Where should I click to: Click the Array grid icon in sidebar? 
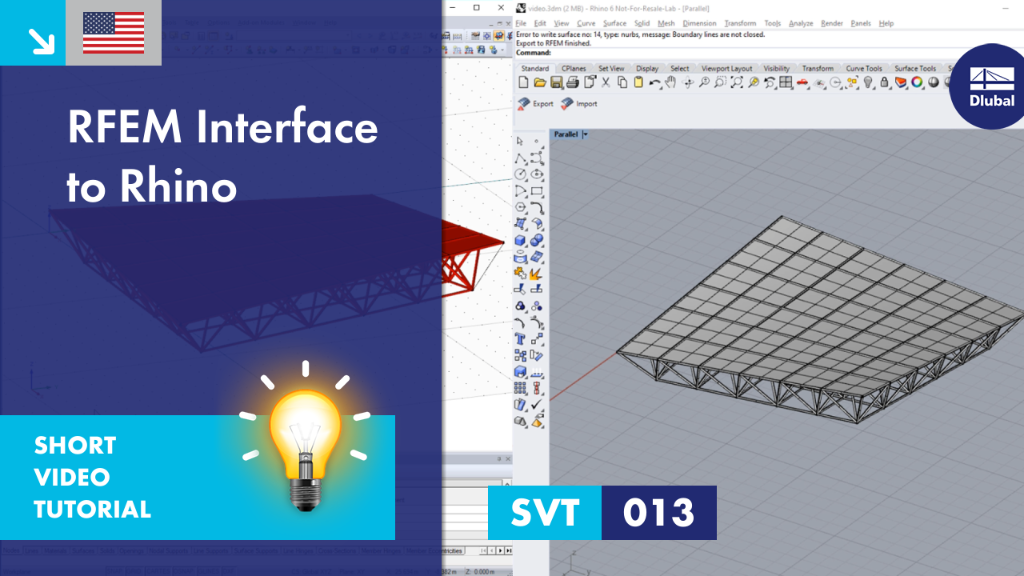520,388
